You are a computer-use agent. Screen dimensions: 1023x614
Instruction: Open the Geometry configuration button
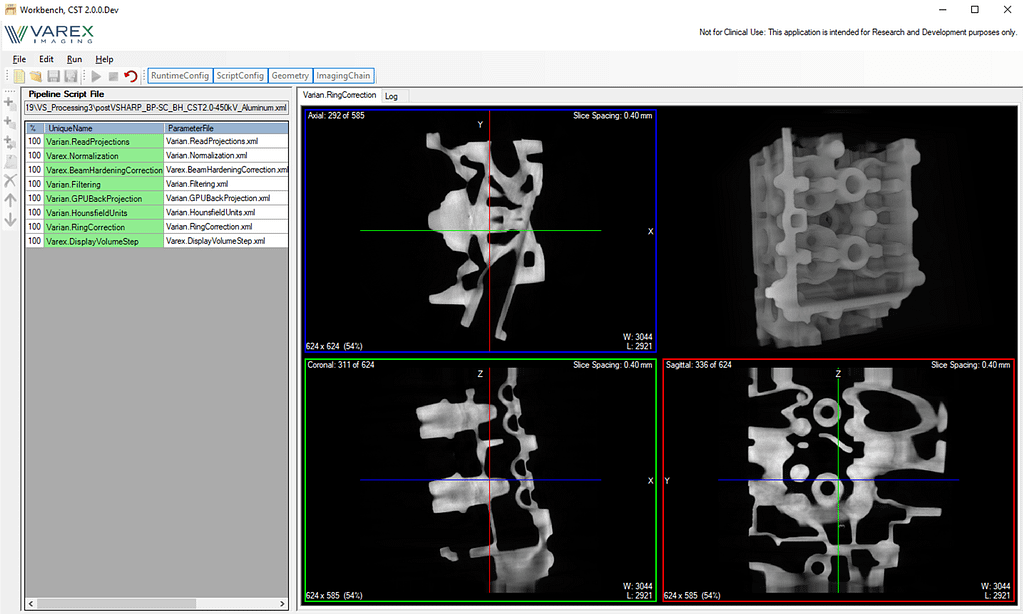coord(290,76)
